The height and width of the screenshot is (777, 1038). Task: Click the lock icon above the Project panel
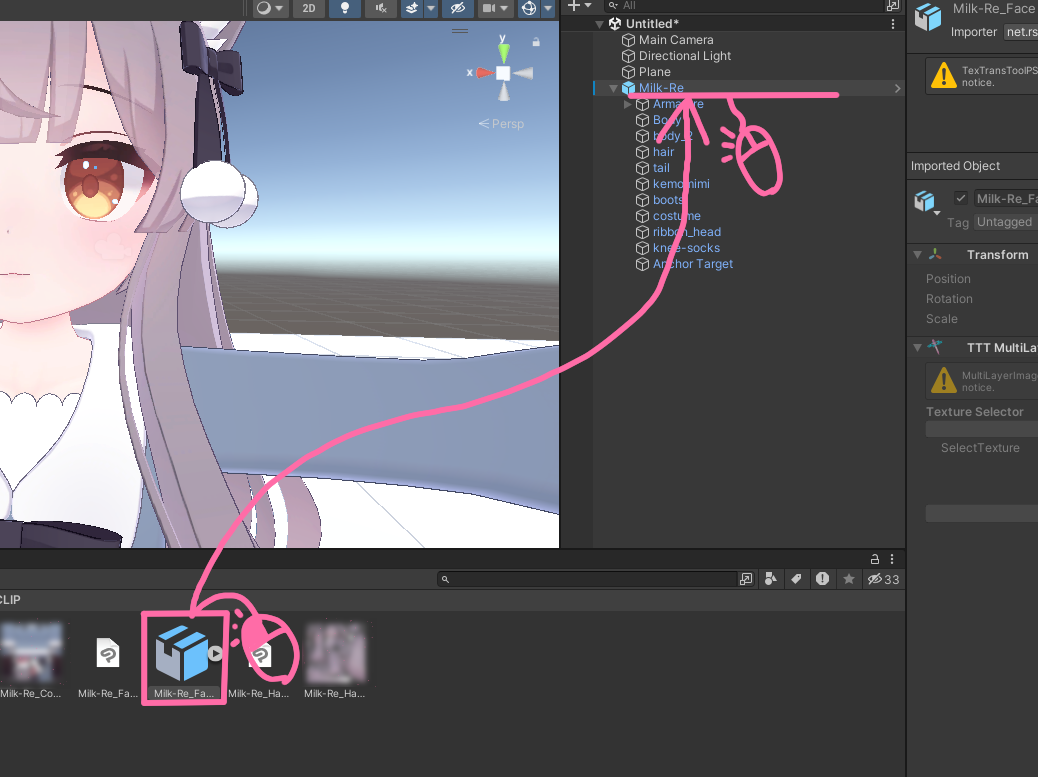point(876,559)
